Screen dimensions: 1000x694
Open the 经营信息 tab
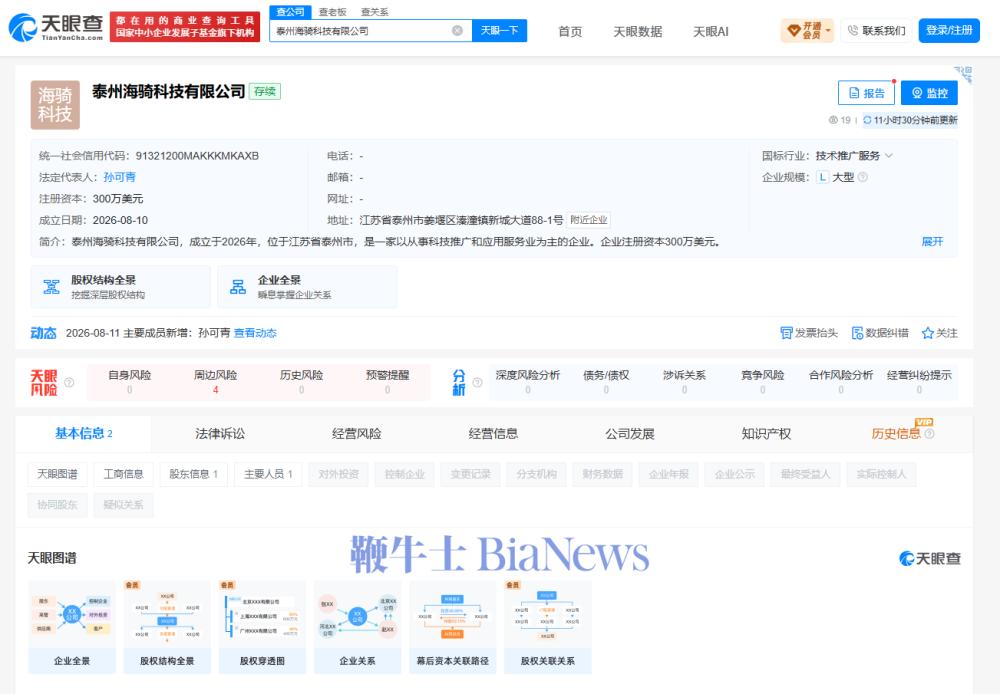click(x=493, y=434)
